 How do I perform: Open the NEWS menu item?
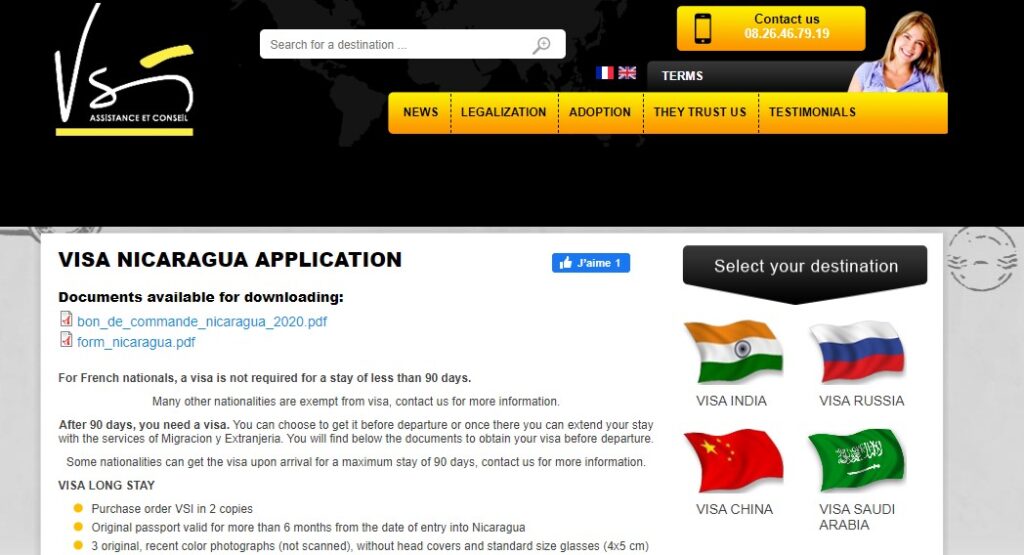(x=421, y=112)
